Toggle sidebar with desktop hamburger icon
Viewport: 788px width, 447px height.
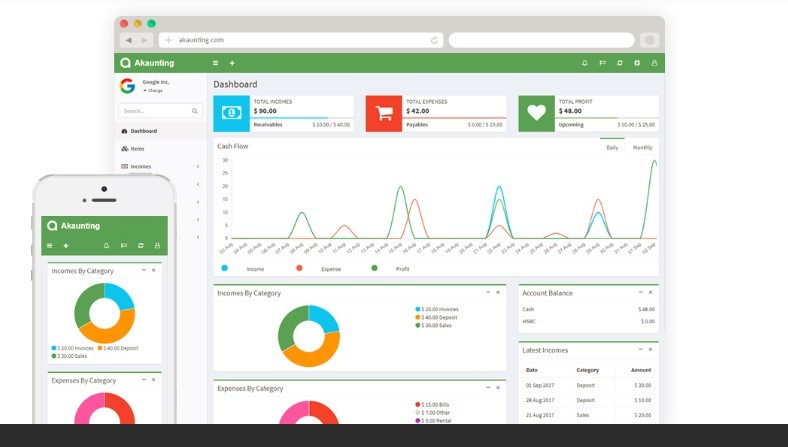tap(215, 63)
